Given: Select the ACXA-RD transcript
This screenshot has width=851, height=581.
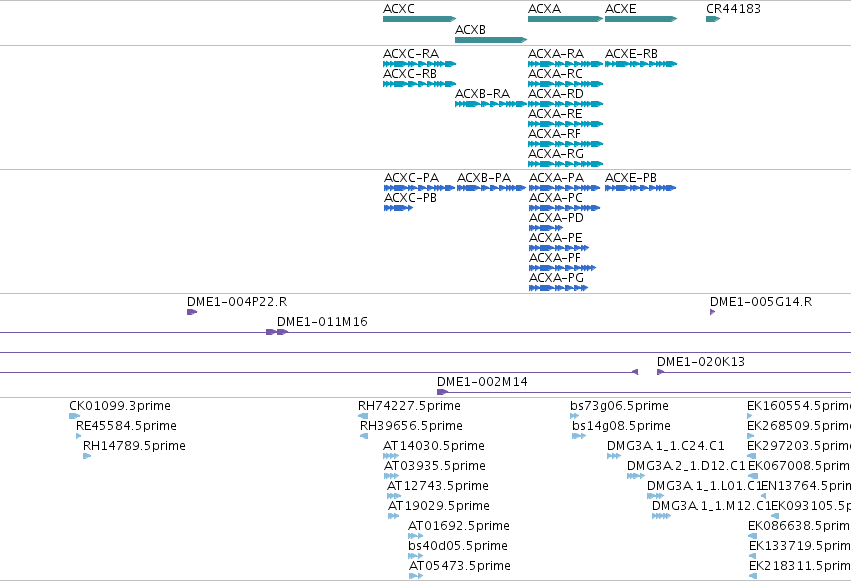Looking at the screenshot, I should pyautogui.click(x=566, y=104).
